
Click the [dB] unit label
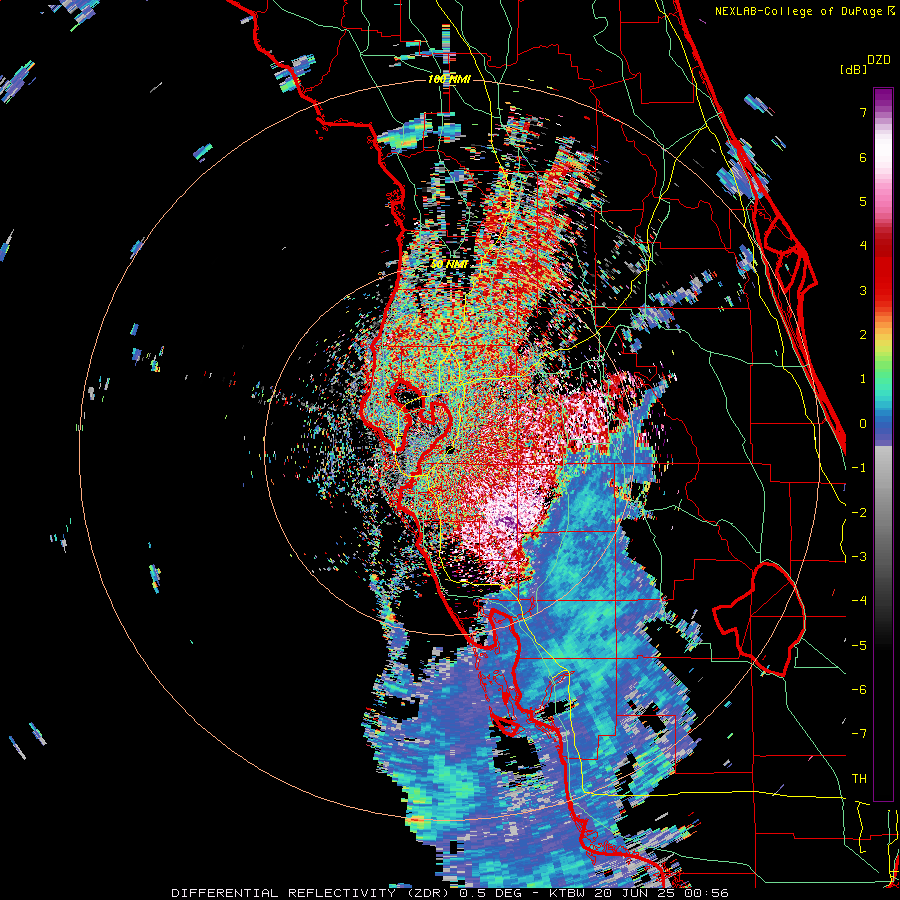854,69
